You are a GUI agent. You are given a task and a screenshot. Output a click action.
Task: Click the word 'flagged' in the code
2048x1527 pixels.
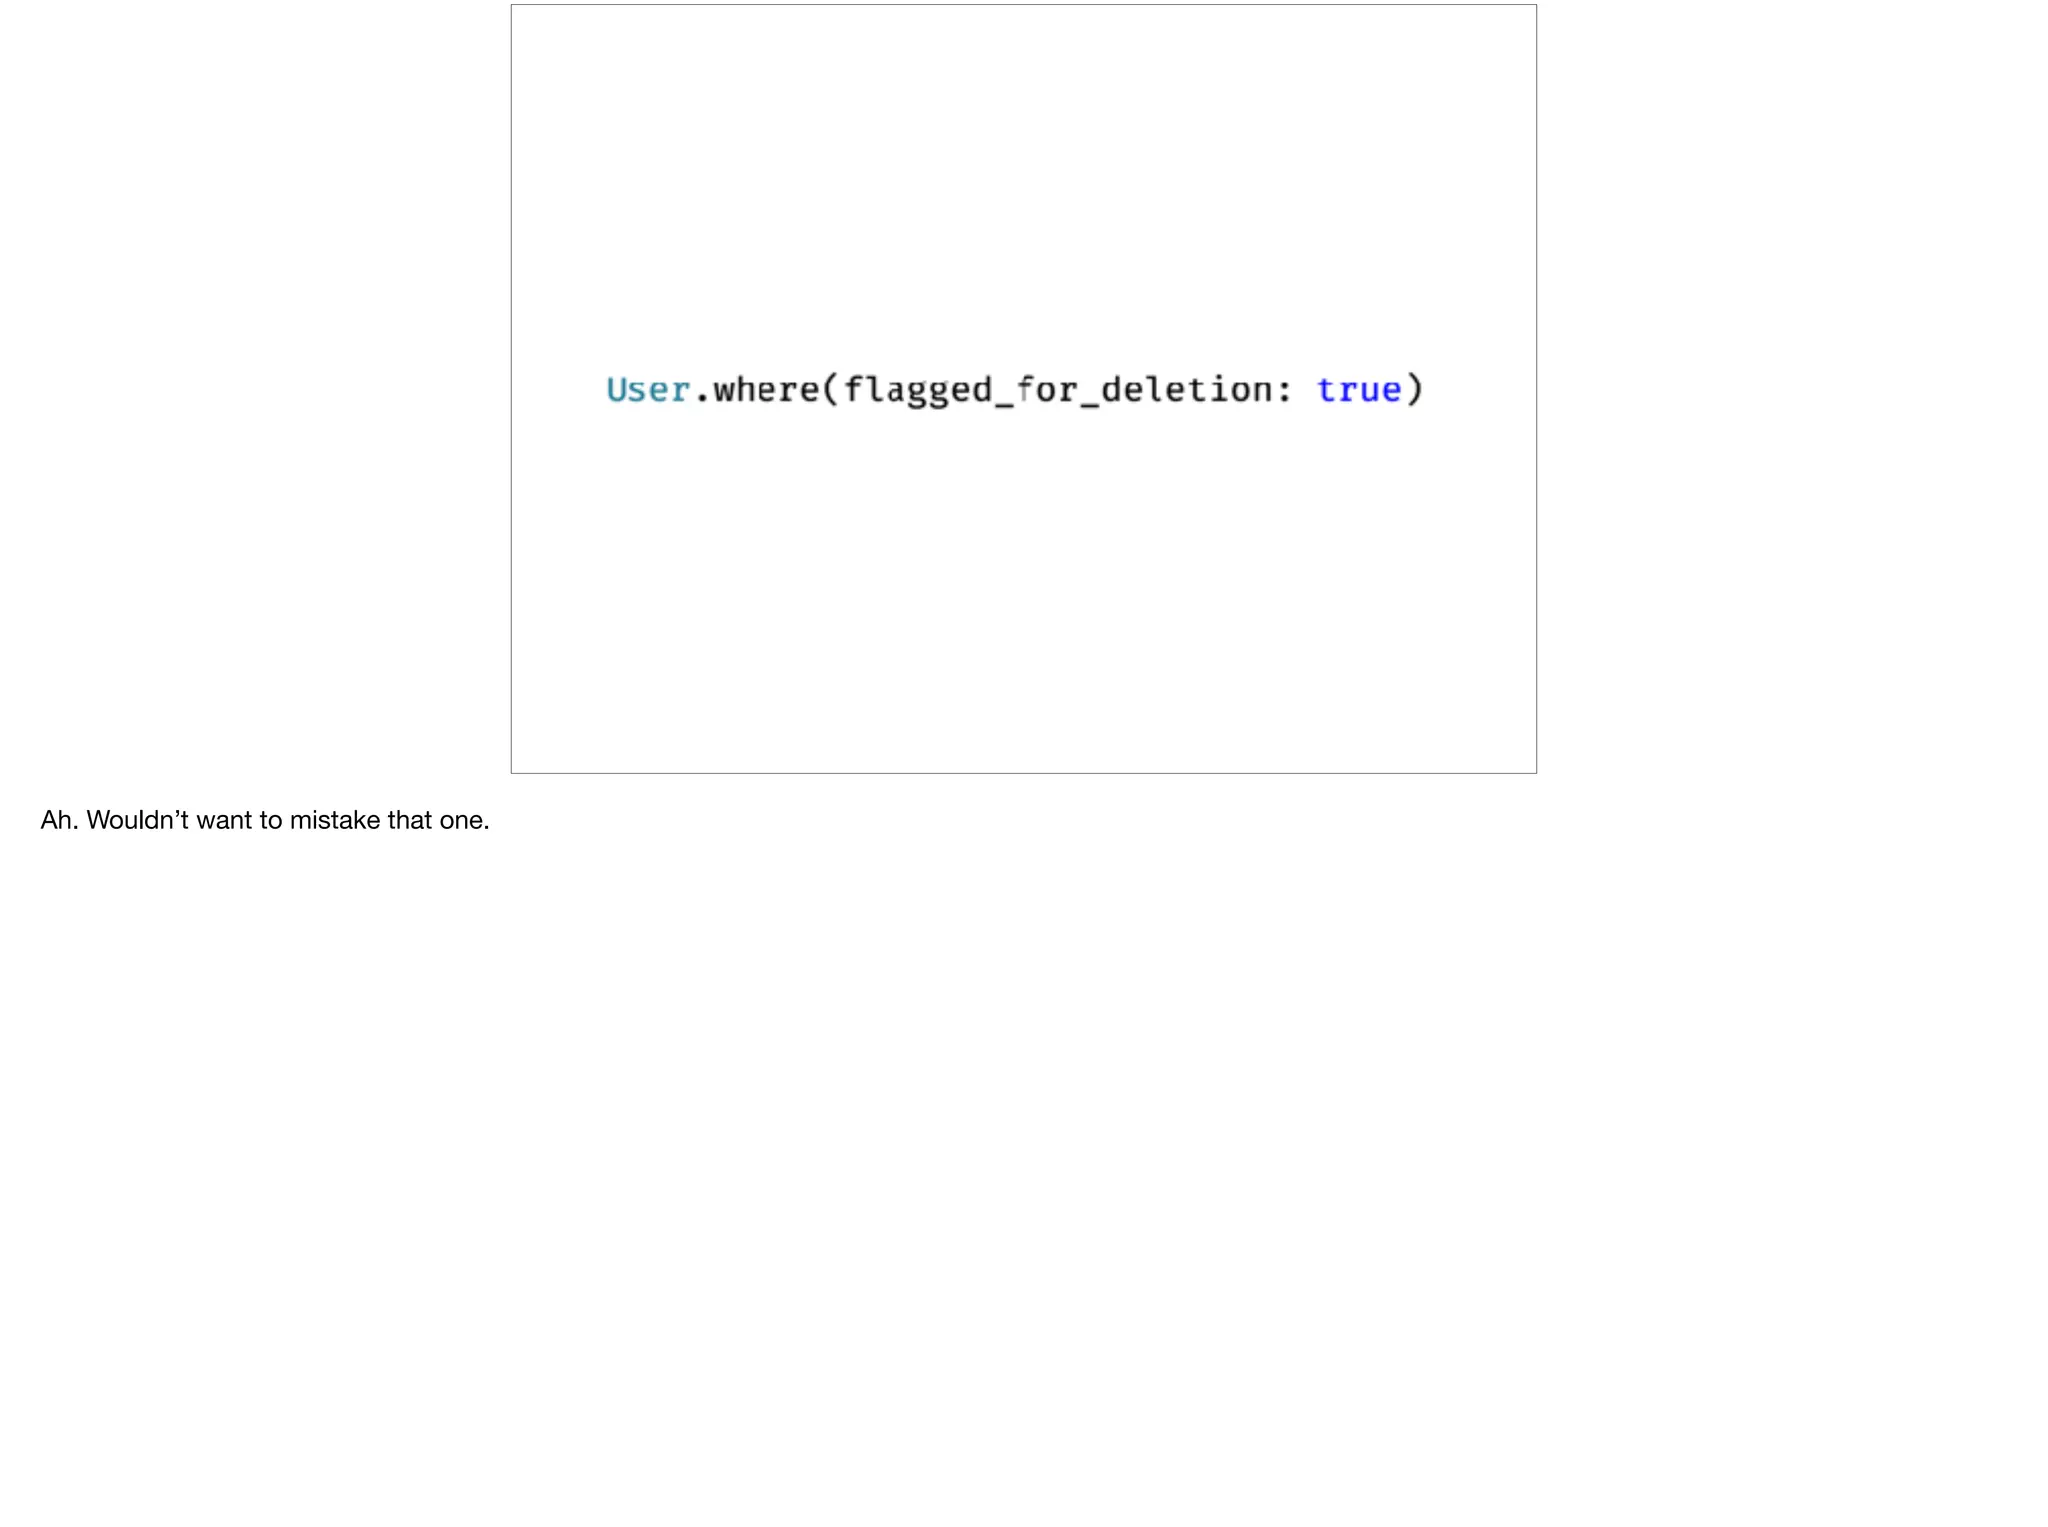click(x=918, y=390)
